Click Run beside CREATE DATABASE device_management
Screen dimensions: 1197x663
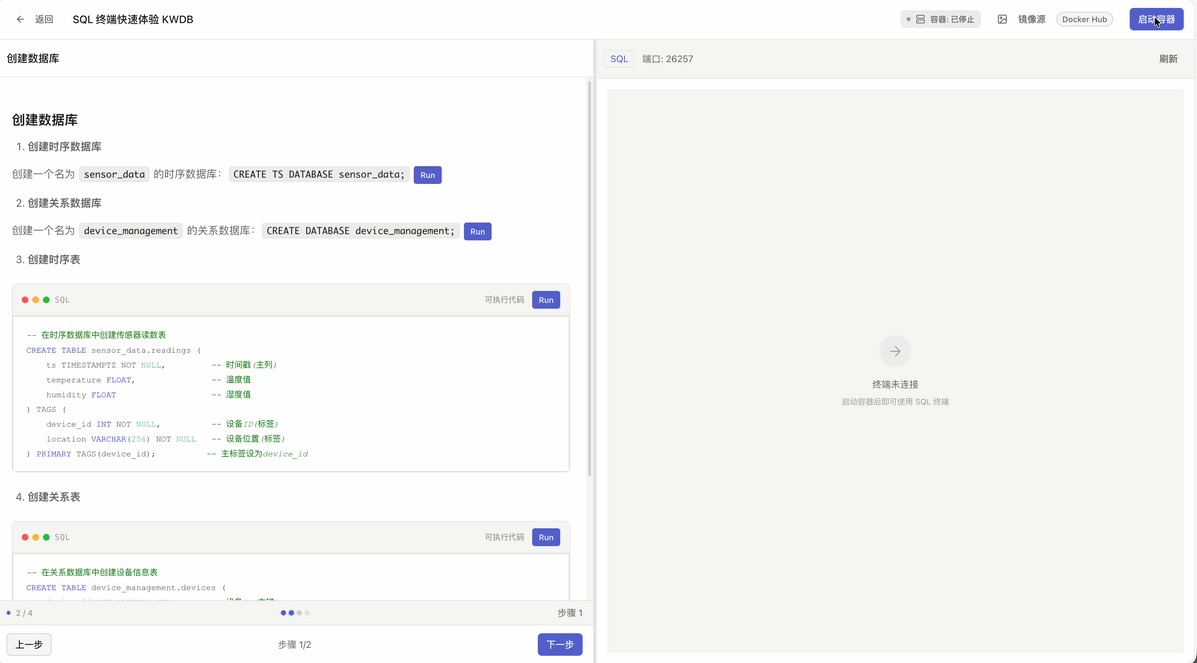[477, 231]
